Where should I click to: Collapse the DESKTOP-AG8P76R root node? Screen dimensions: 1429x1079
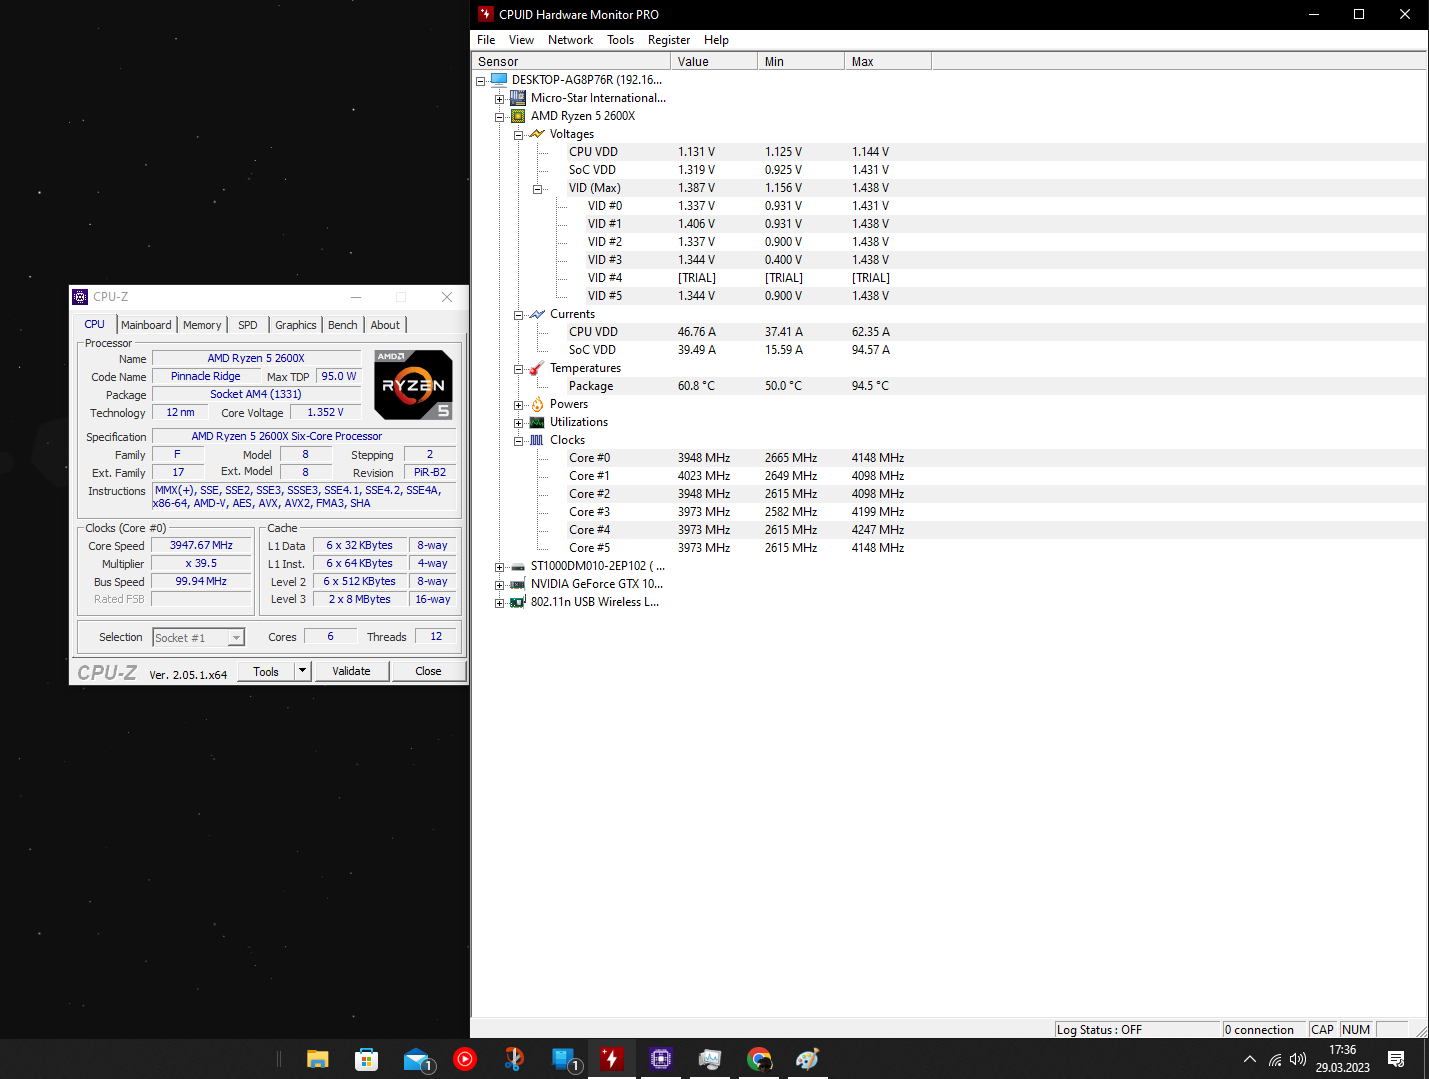point(480,81)
